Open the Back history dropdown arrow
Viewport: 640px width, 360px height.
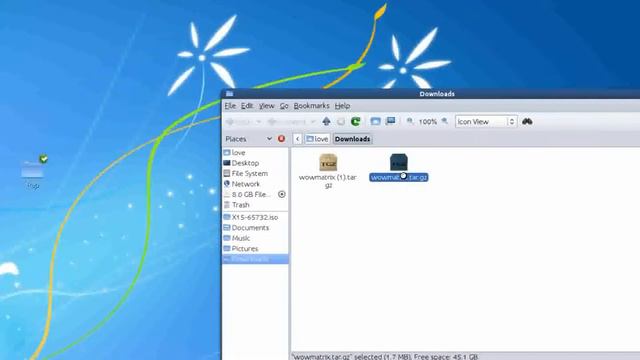(x=258, y=122)
